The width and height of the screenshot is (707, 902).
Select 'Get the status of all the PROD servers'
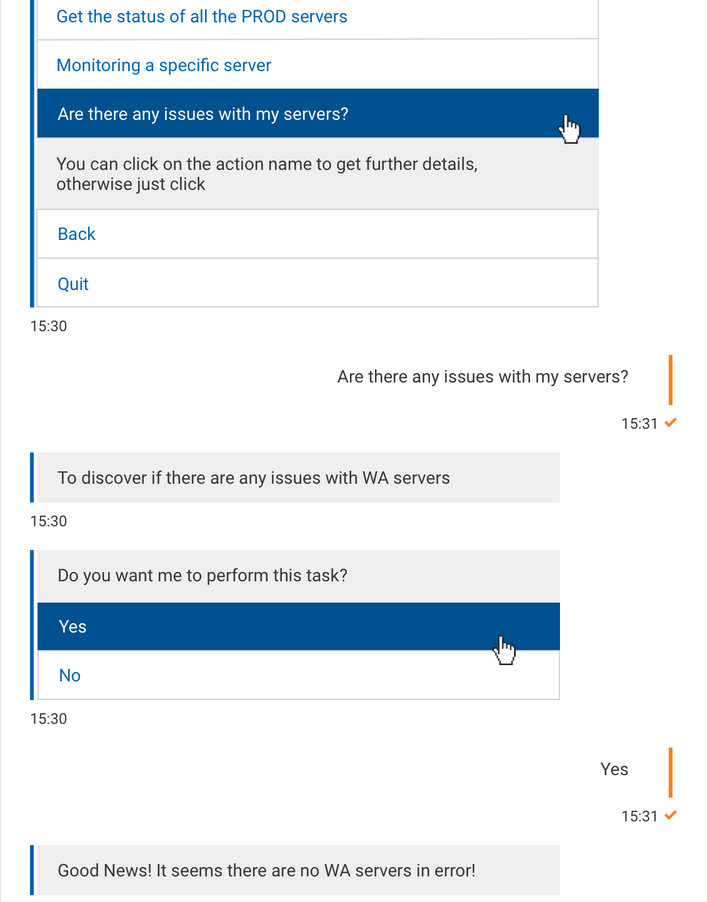click(202, 17)
